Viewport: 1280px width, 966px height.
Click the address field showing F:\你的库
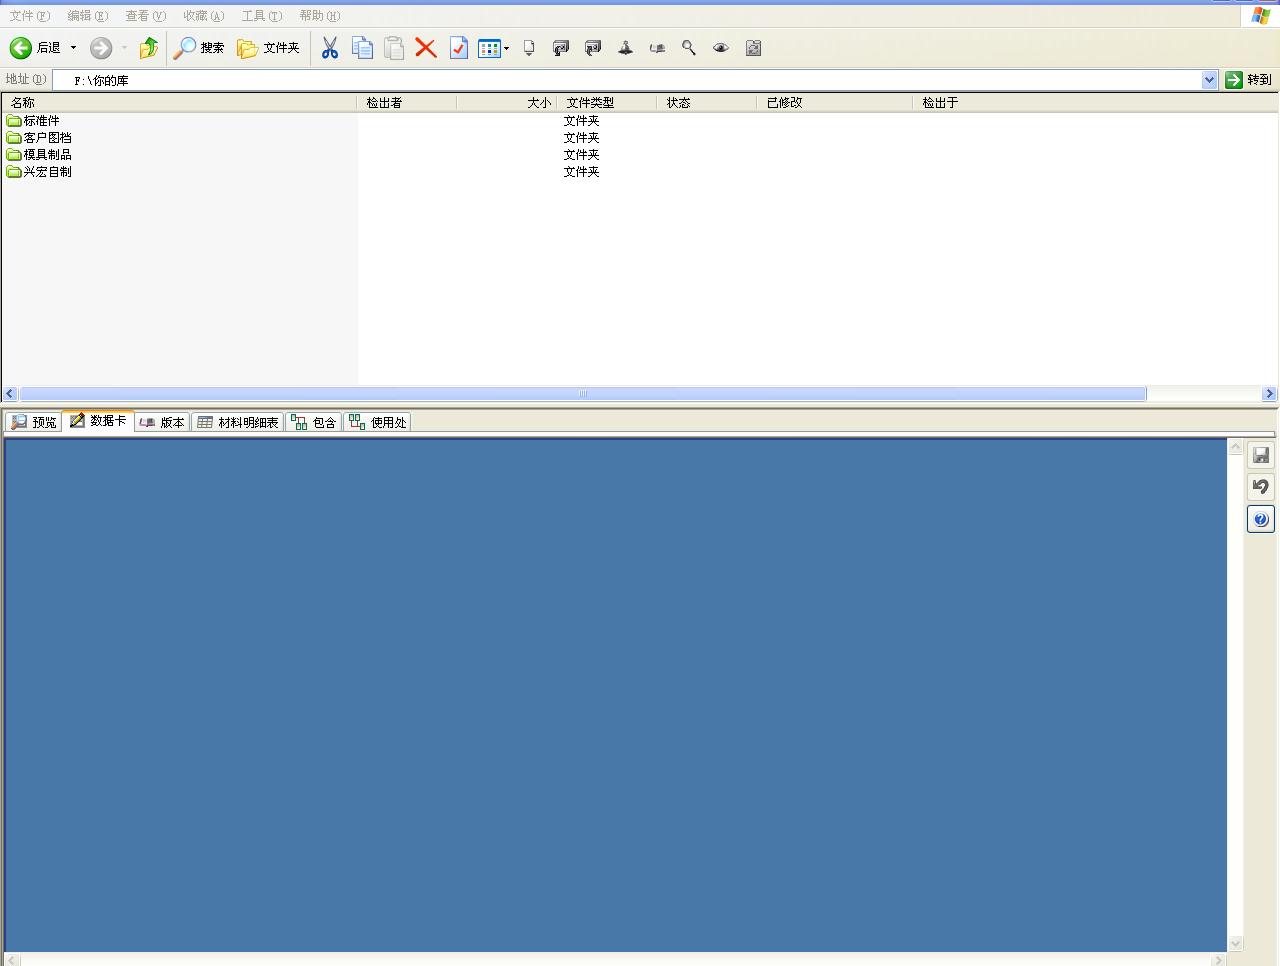[627, 80]
